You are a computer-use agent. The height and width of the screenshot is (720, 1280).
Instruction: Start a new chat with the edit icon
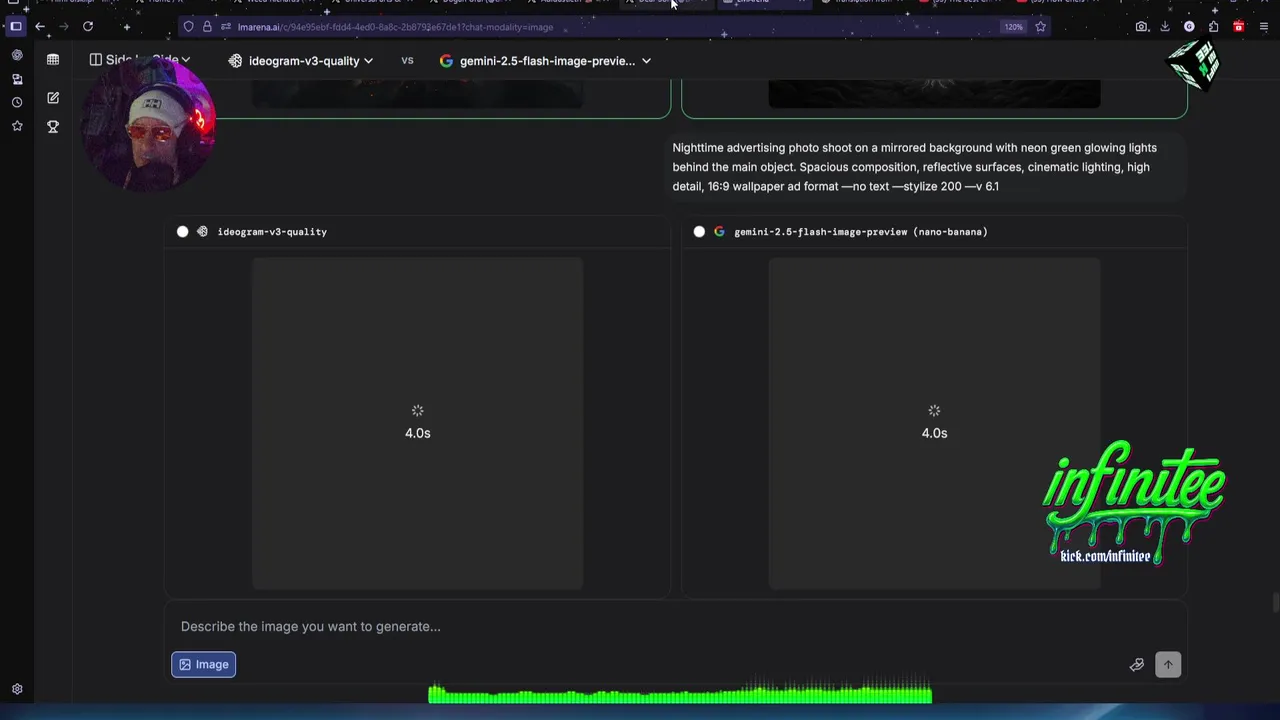tap(53, 98)
